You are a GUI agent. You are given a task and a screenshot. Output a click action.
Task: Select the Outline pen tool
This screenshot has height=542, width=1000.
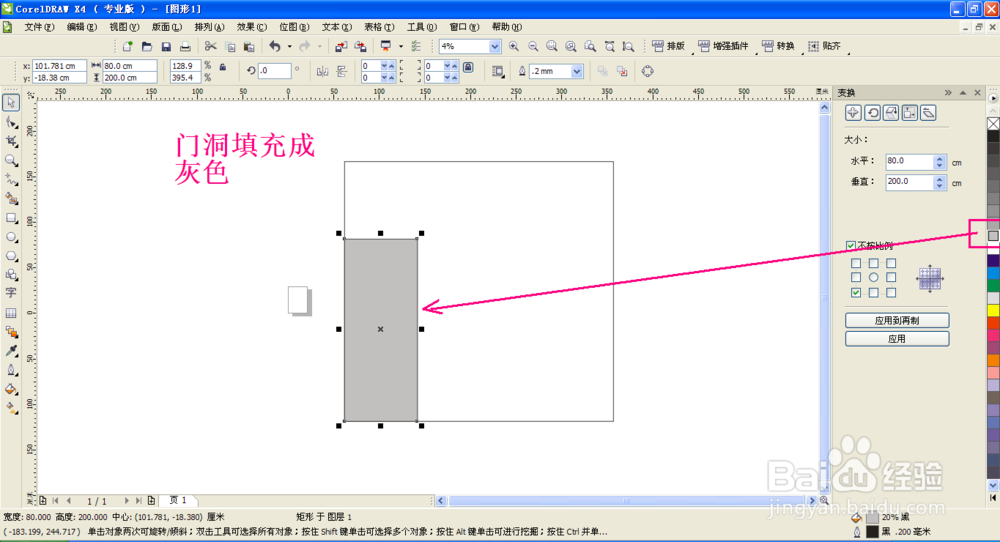tap(11, 370)
